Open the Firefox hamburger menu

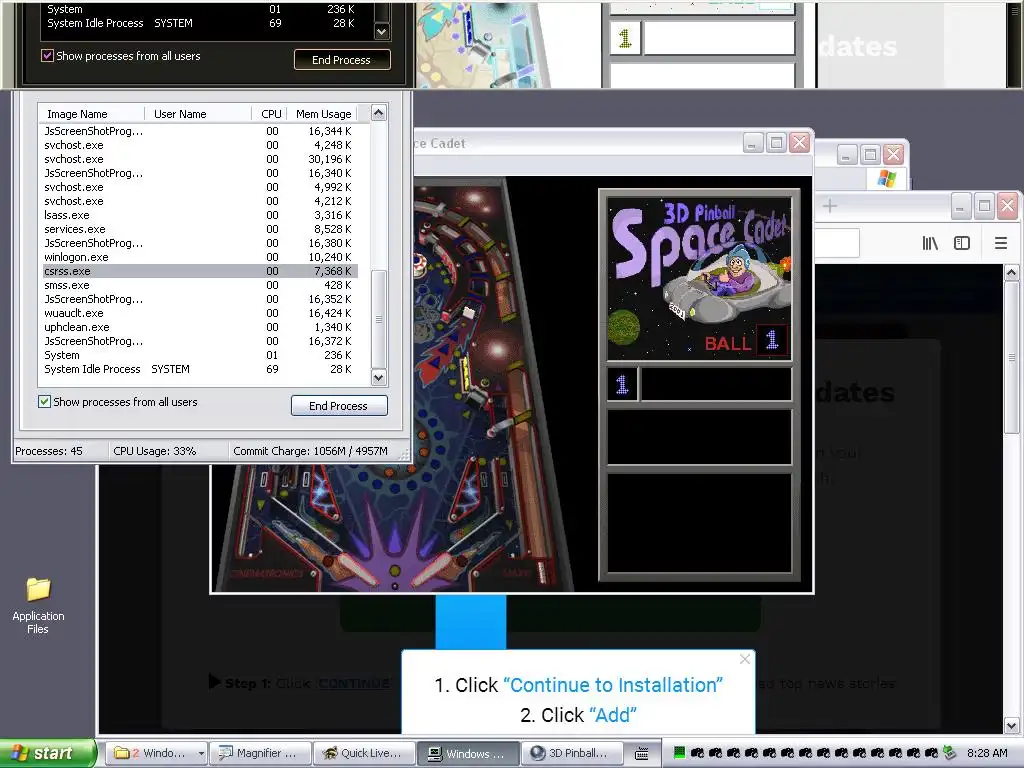pos(1000,244)
